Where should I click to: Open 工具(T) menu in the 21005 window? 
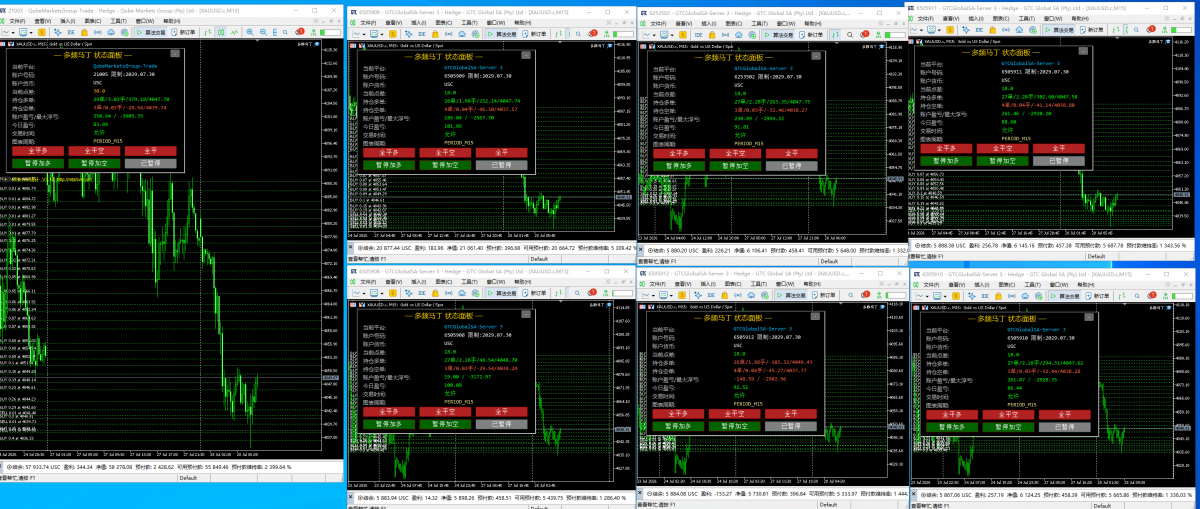pyautogui.click(x=119, y=21)
